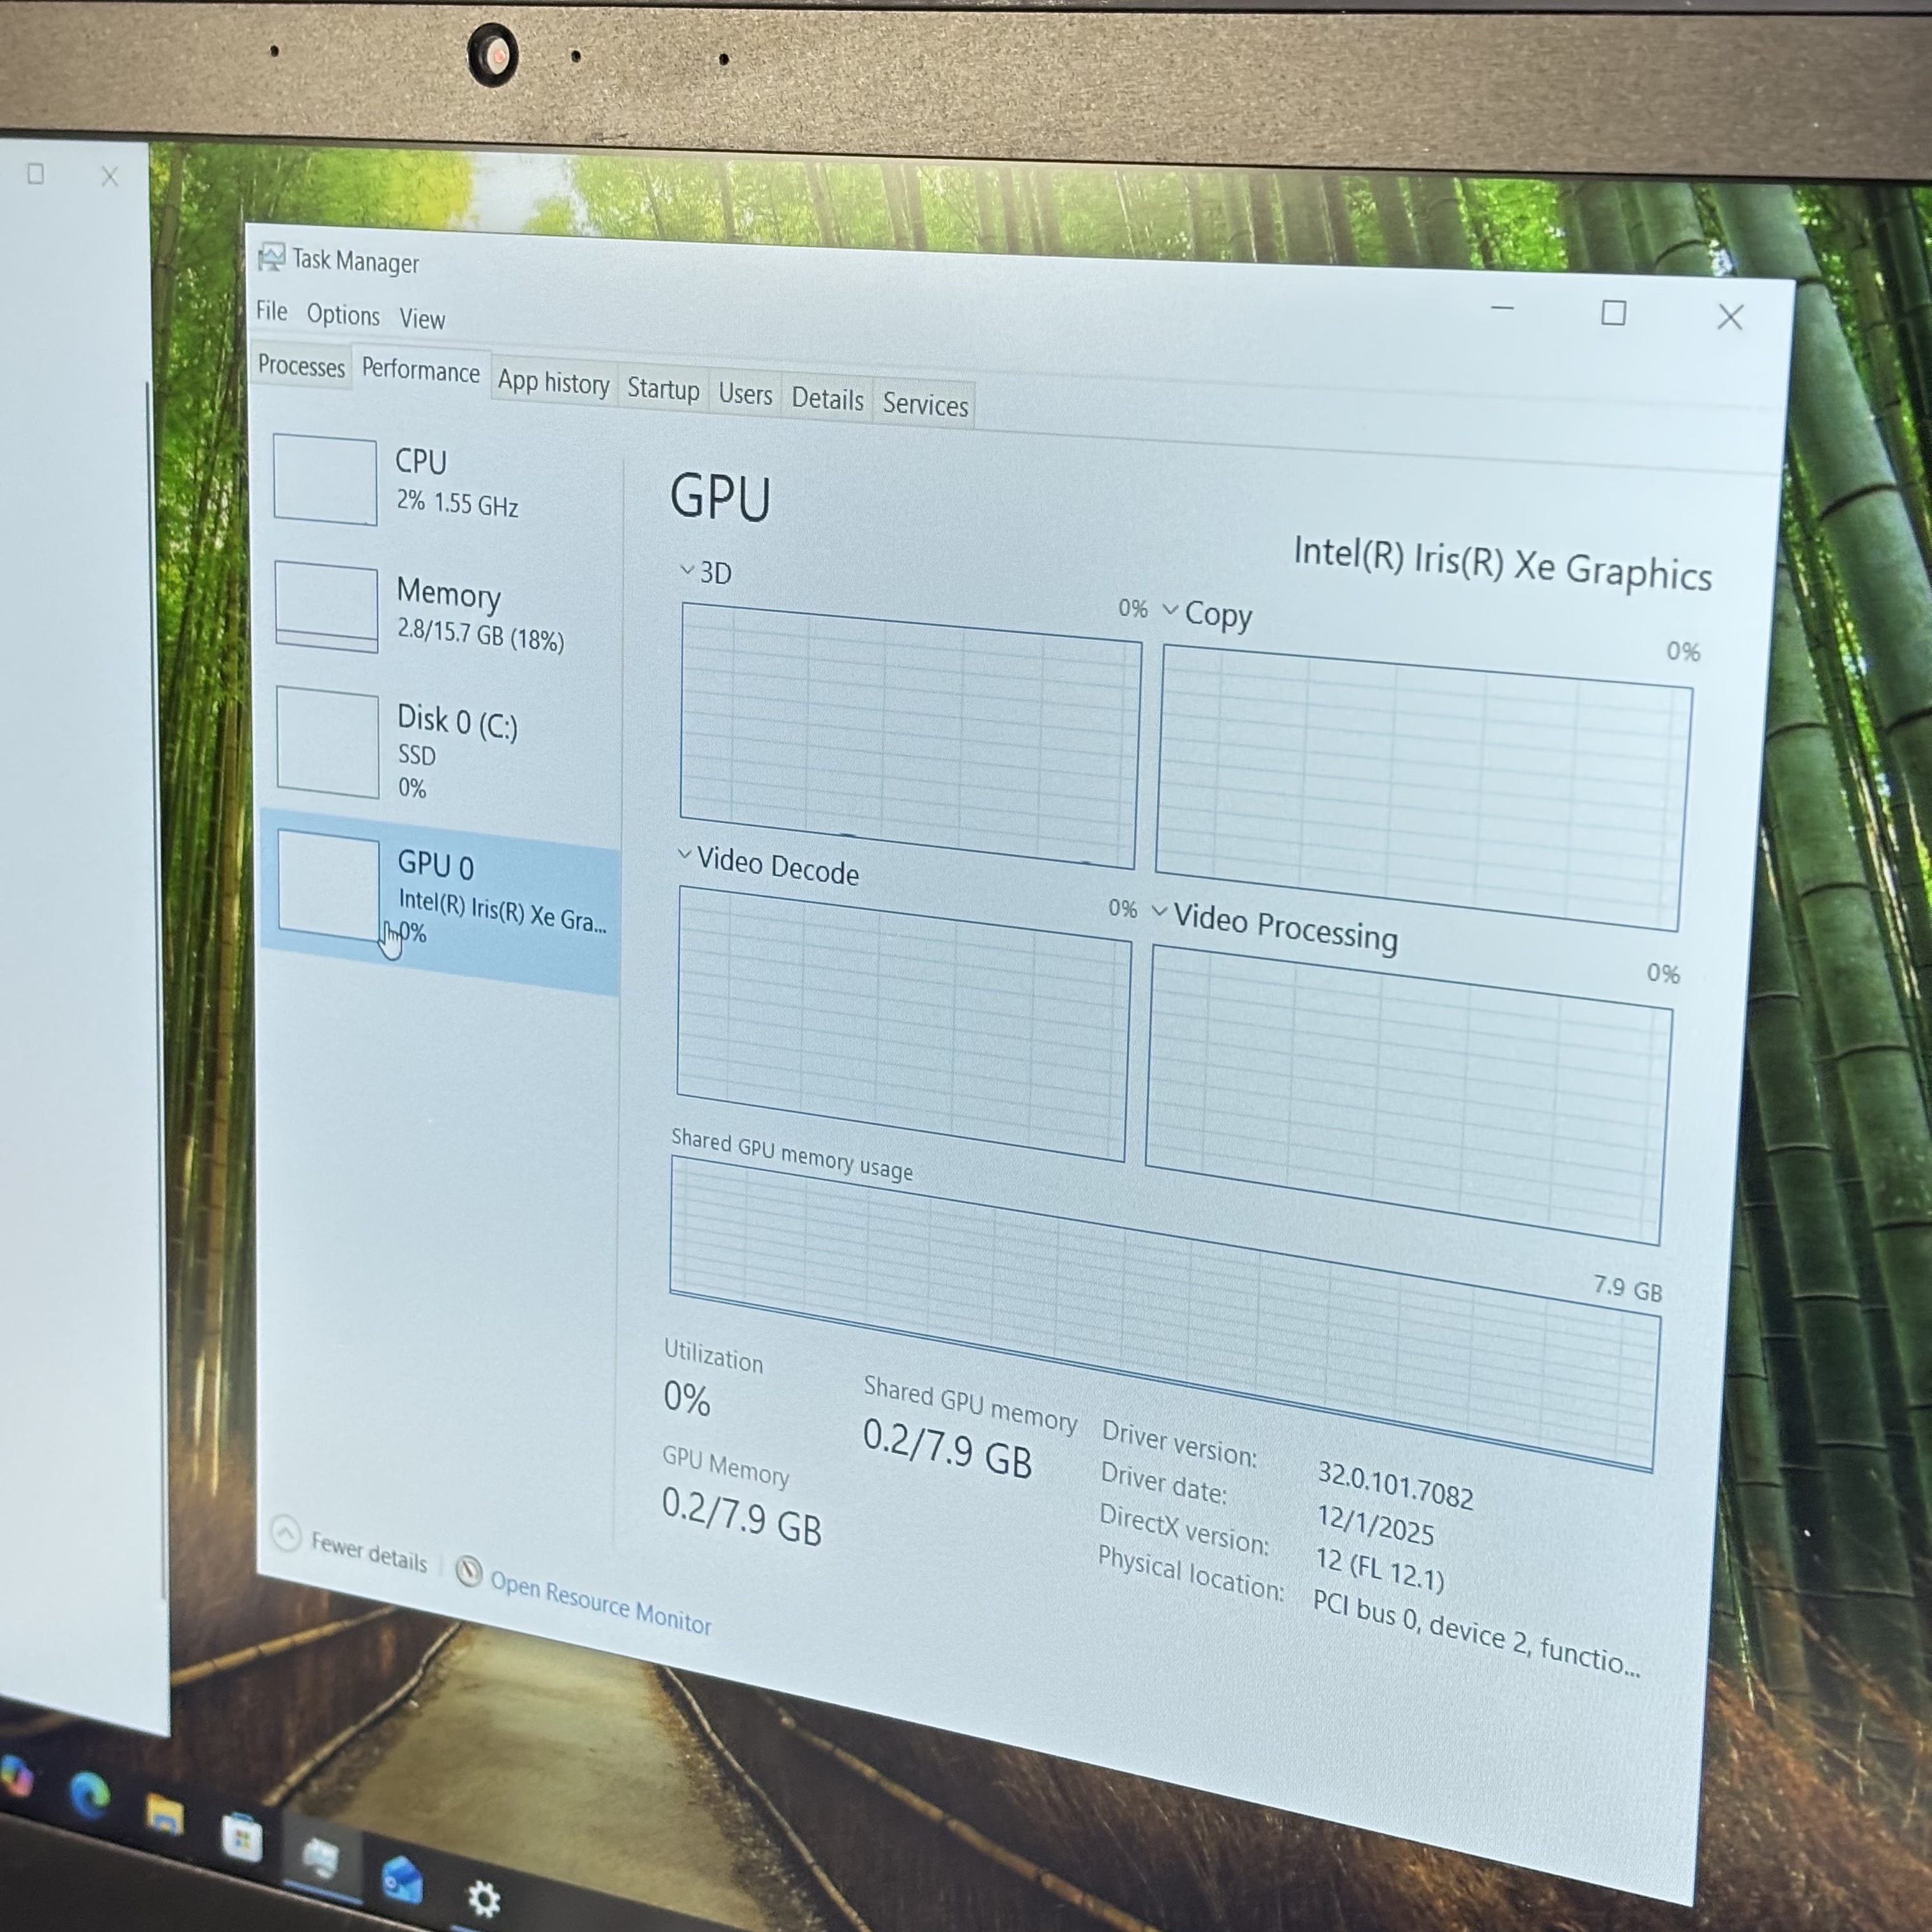Click the Intel(R) Iris(R) Xe Graphics title
The height and width of the screenshot is (1932, 1932).
pyautogui.click(x=1502, y=563)
